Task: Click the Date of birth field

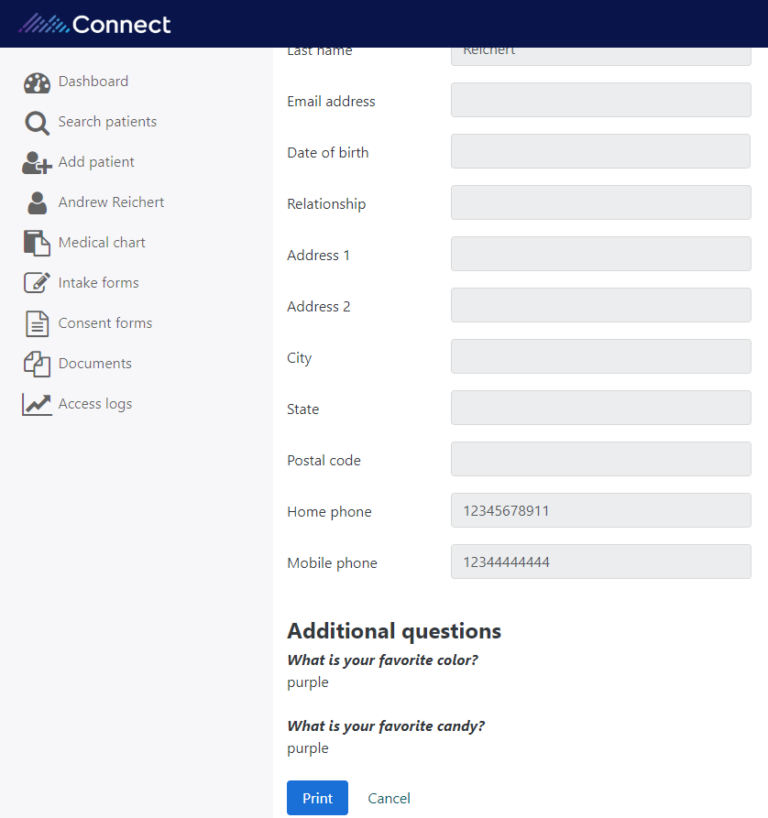Action: [x=601, y=151]
